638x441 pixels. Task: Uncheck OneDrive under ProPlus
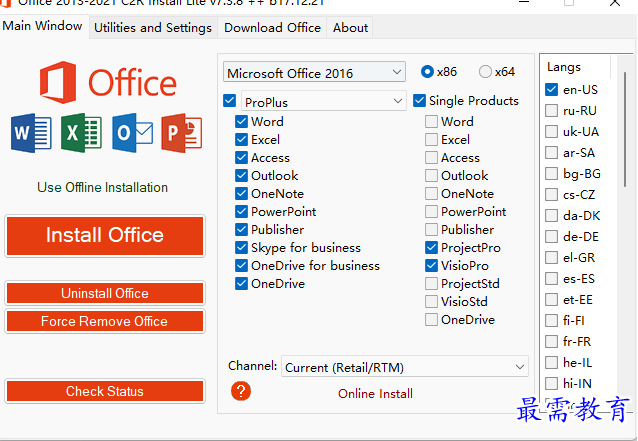point(241,283)
